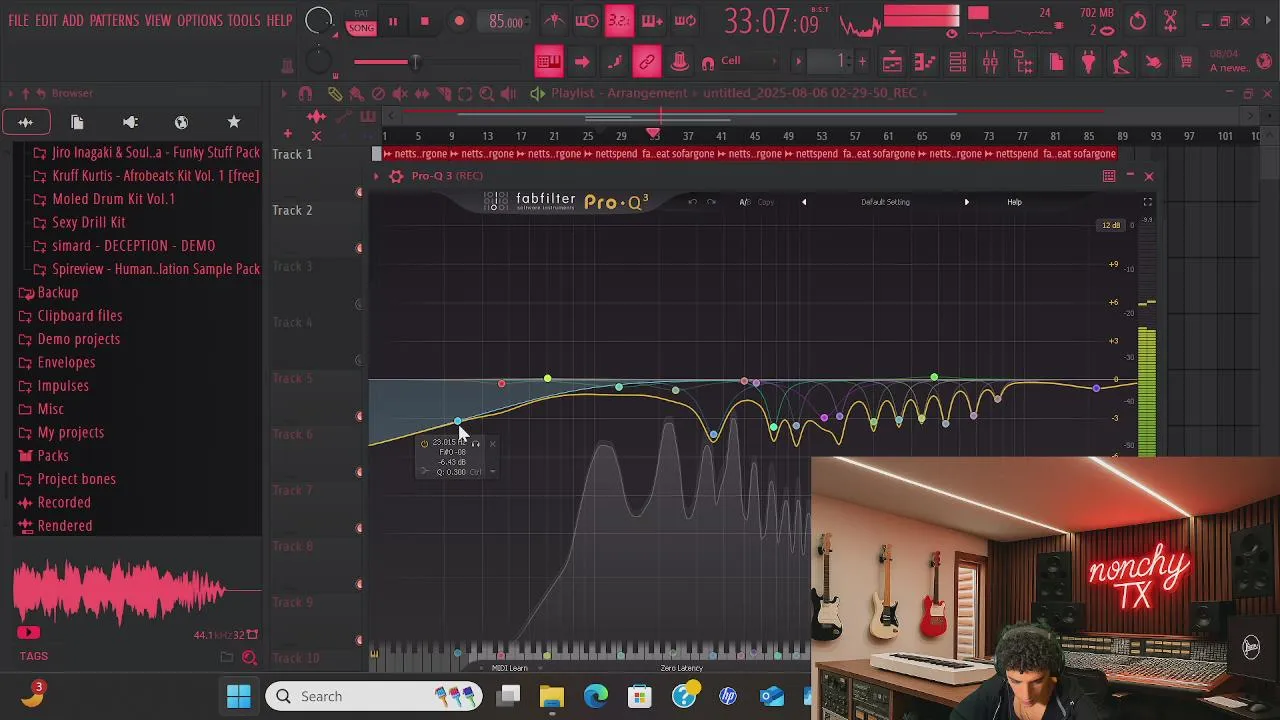Screen dimensions: 1280x720
Task: Select the playlist Slice tool
Action: [x=443, y=93]
